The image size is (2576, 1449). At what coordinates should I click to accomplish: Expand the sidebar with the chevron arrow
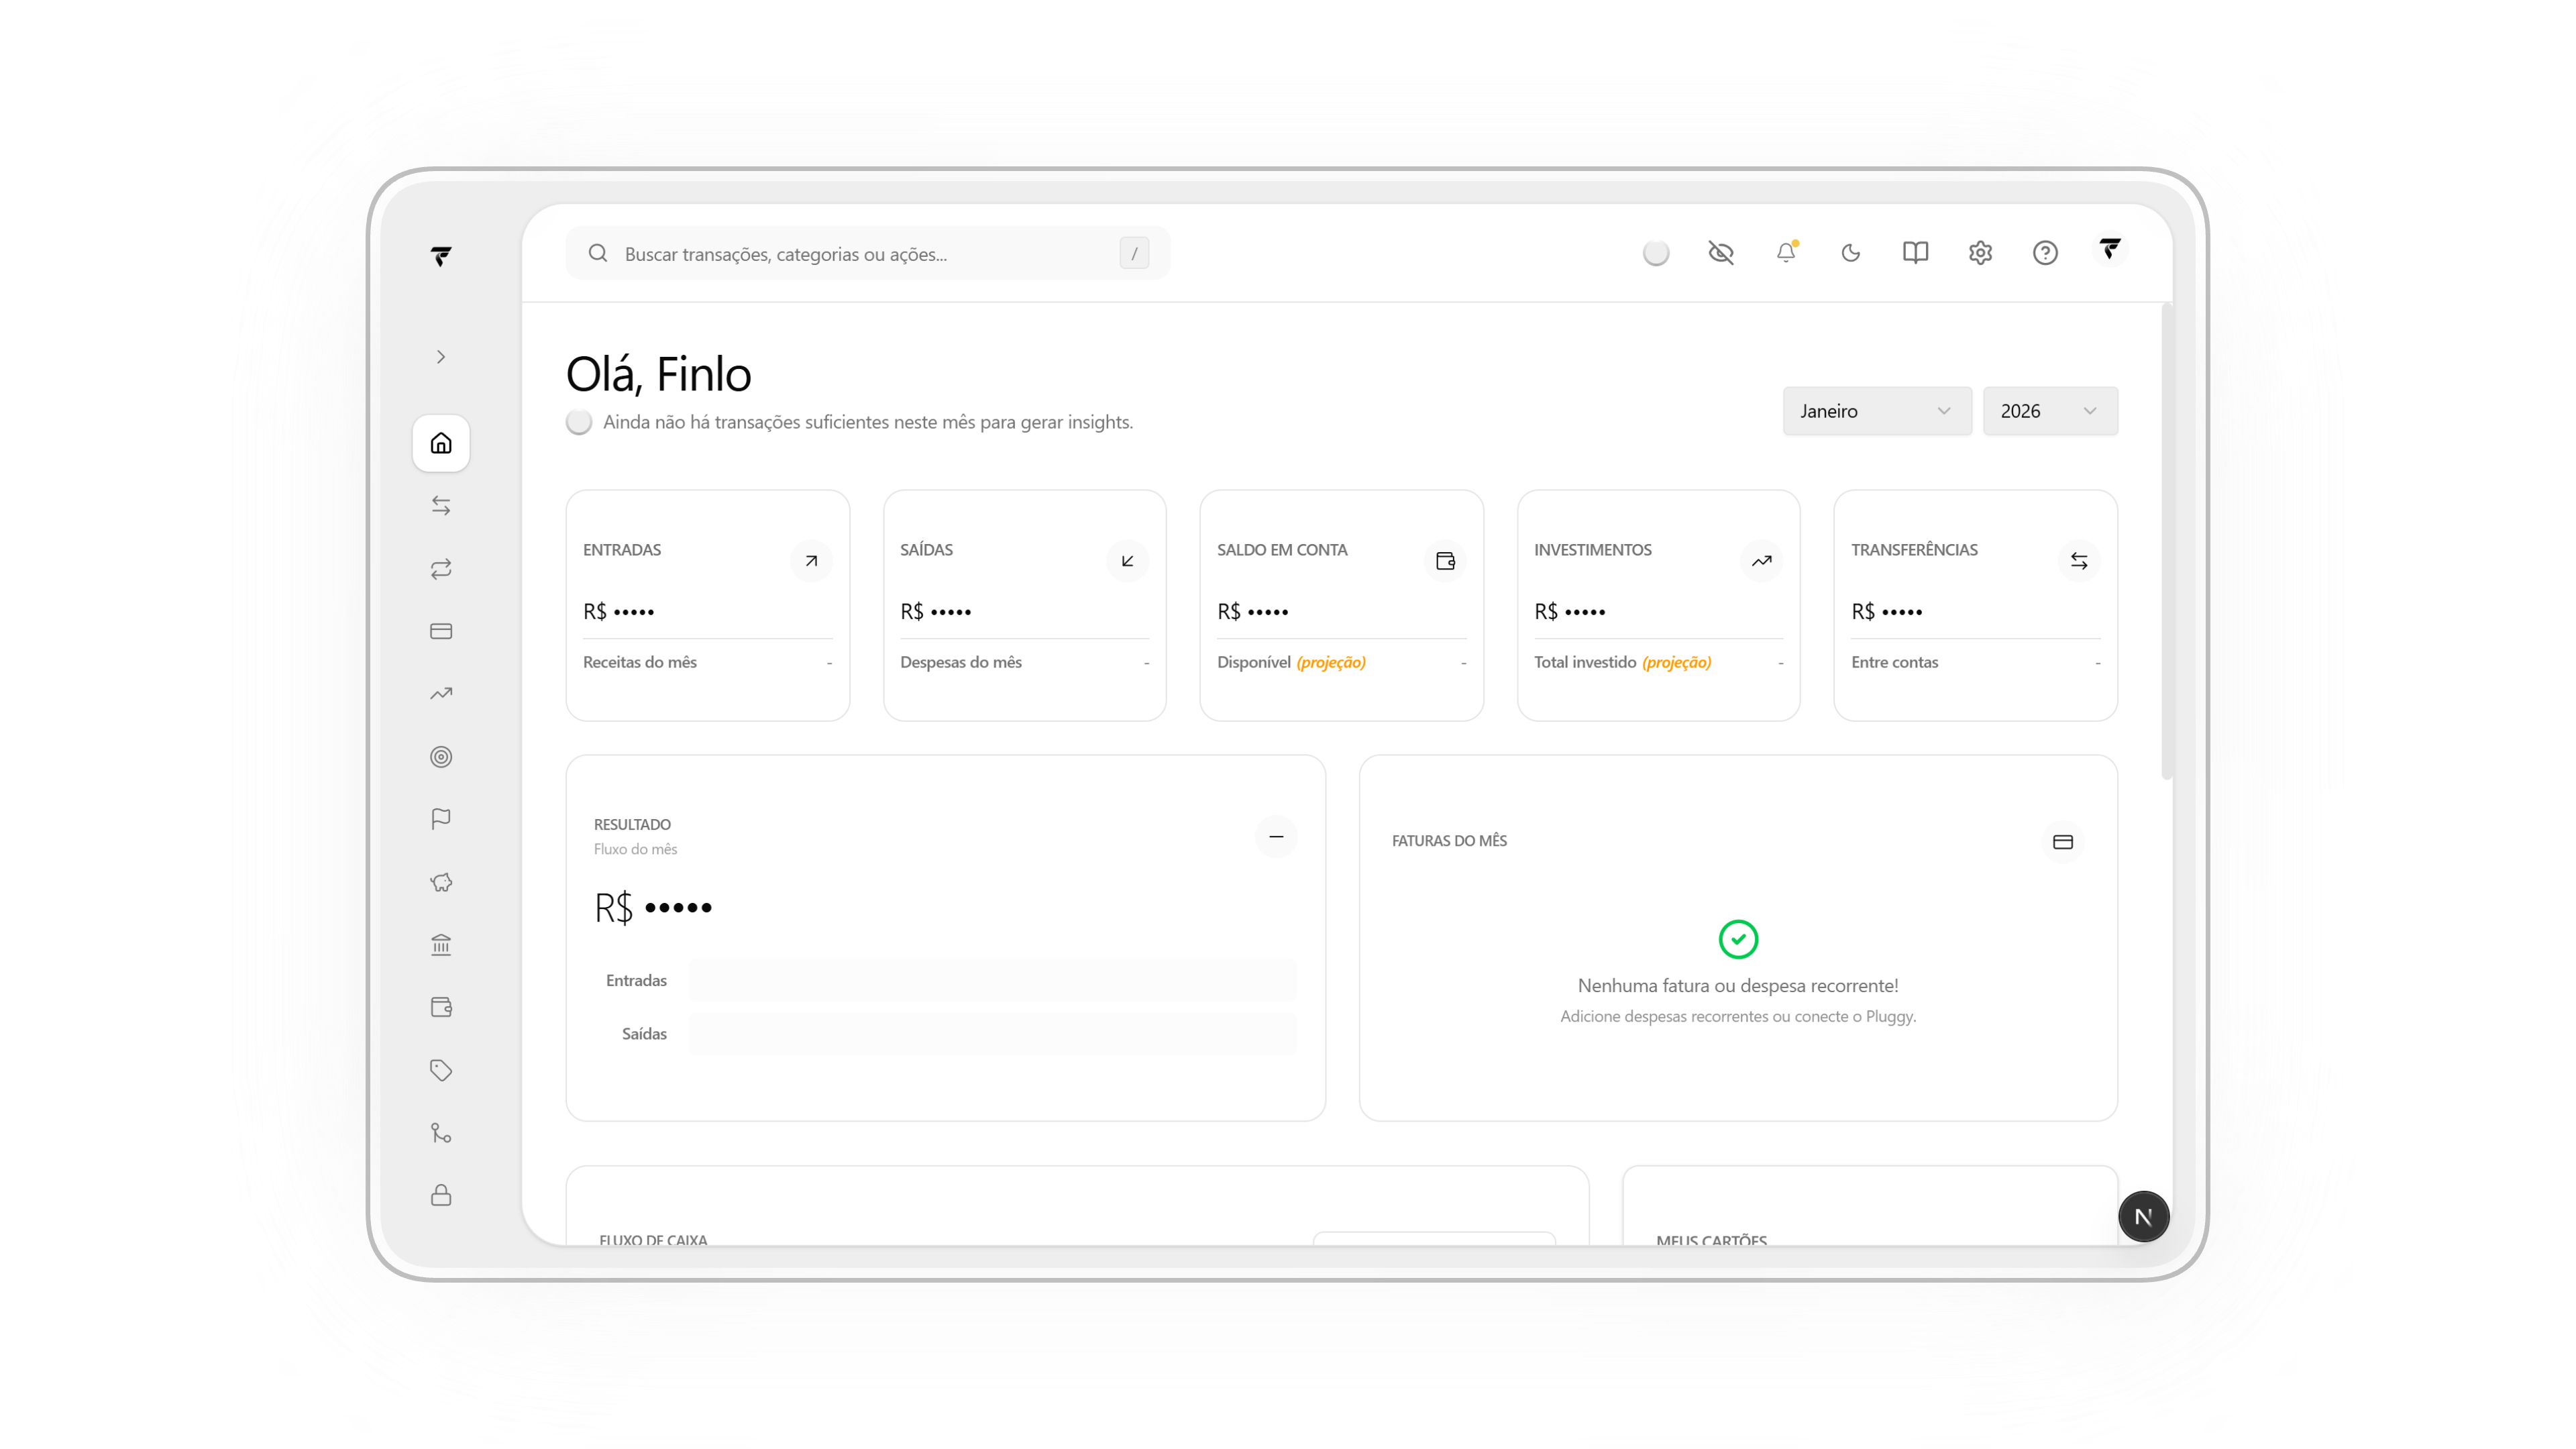click(441, 356)
